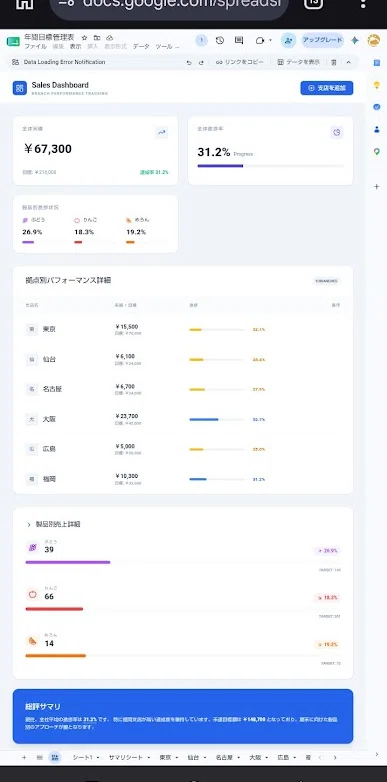
Task: Click the アップグレード button
Action: pos(322,40)
